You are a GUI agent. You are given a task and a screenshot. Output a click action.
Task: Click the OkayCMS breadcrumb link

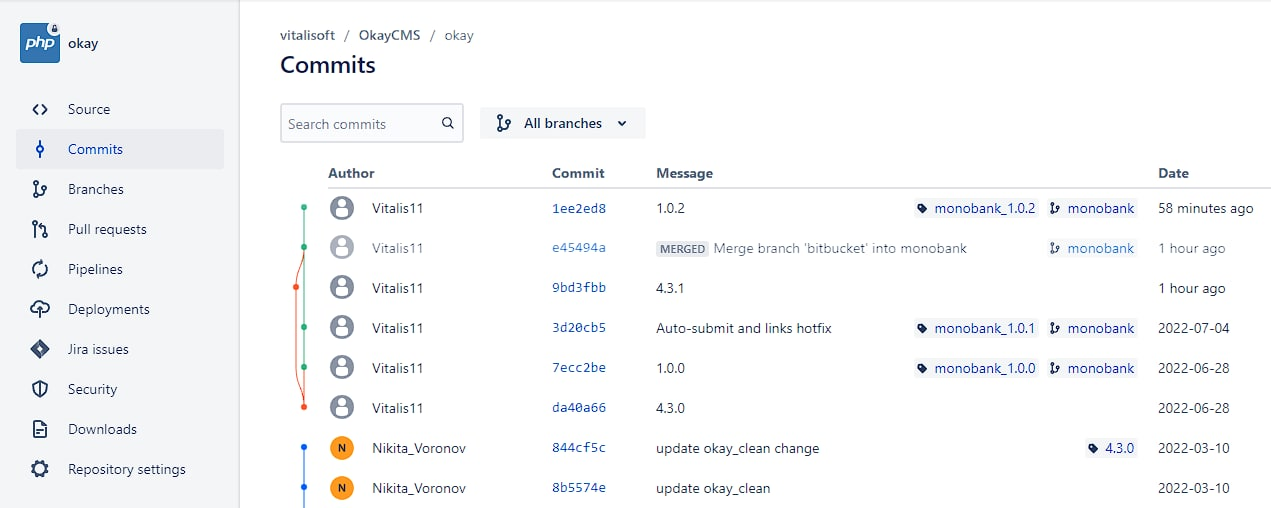tap(388, 35)
